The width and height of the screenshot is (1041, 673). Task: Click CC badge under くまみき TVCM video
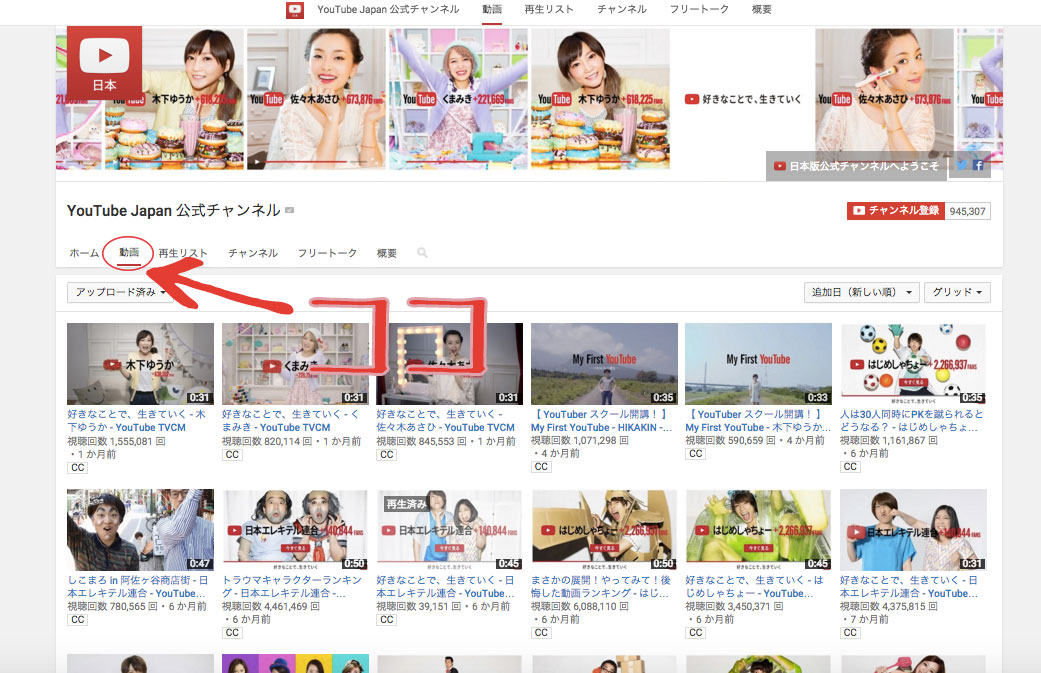(232, 455)
